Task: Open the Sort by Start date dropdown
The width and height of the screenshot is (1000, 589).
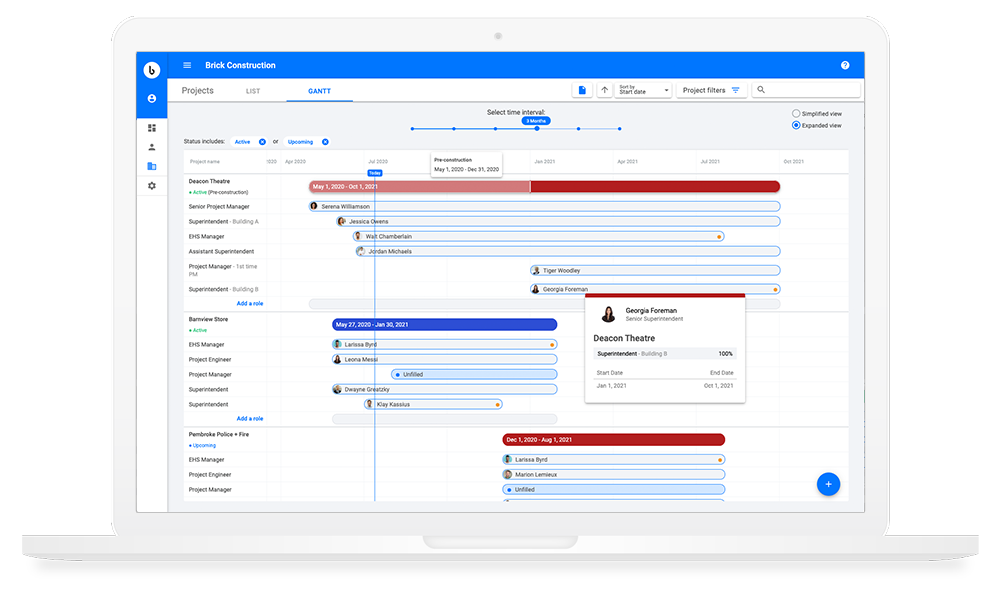Action: click(644, 90)
